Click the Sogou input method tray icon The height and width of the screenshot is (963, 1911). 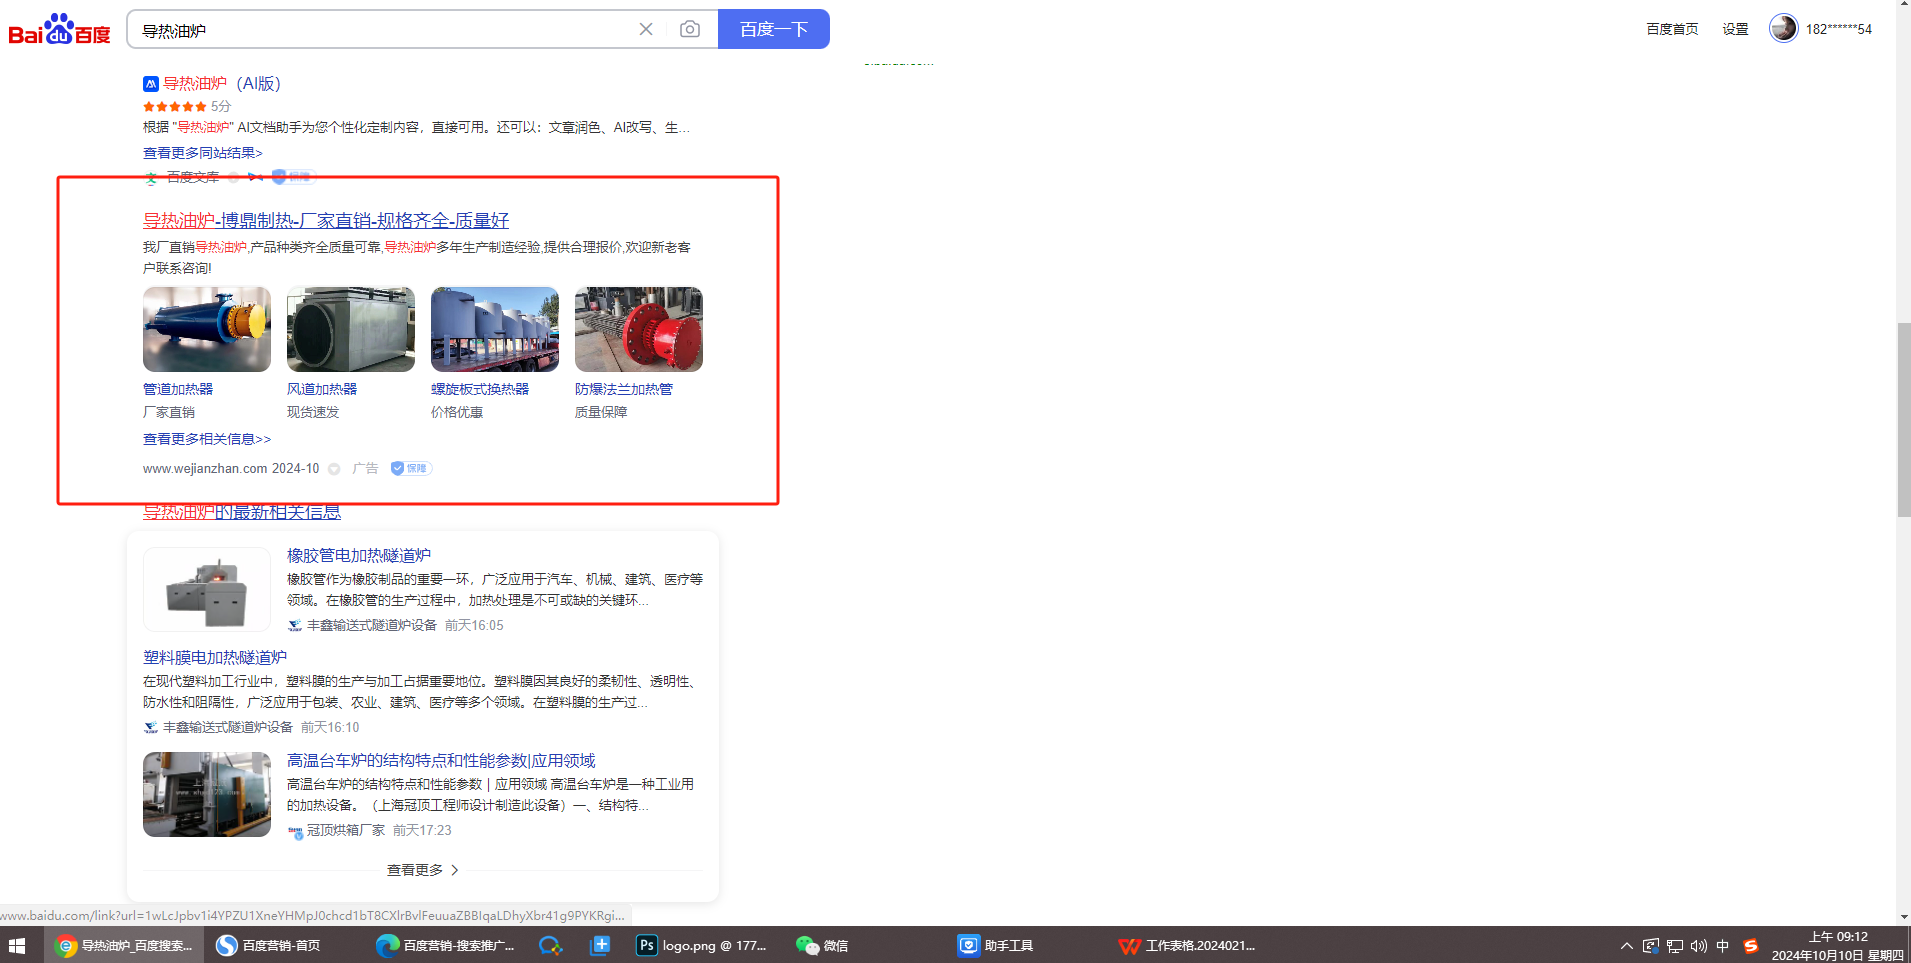click(1750, 946)
